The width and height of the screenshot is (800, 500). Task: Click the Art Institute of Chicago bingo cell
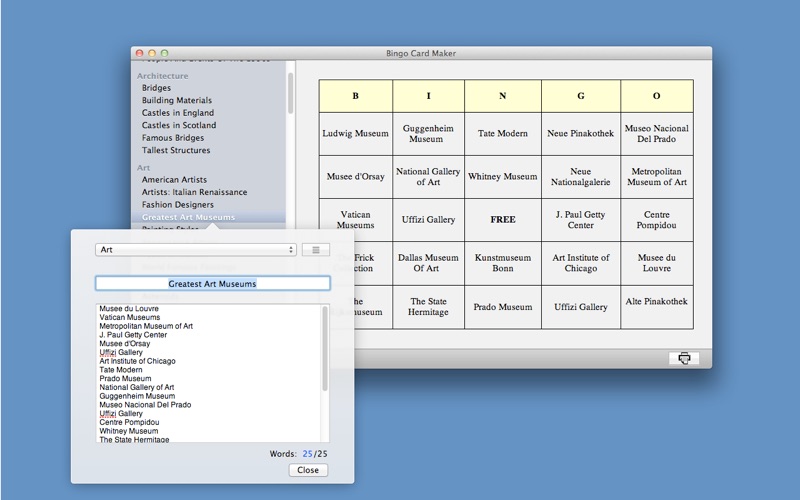coord(581,263)
